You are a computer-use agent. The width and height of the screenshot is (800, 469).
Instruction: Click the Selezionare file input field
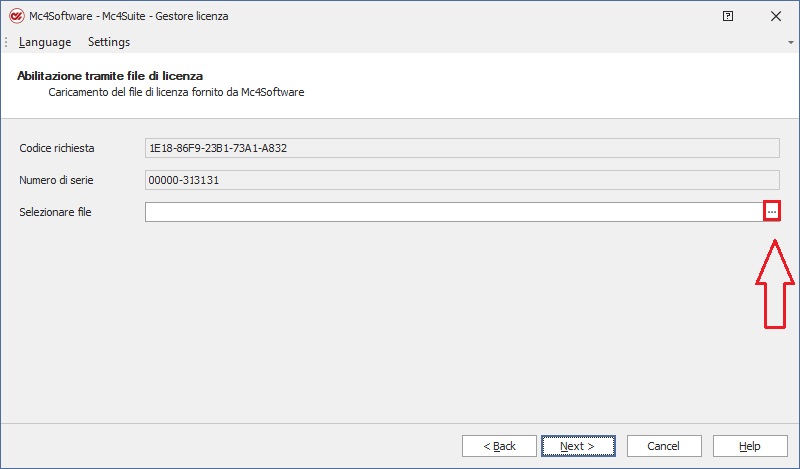pyautogui.click(x=454, y=212)
